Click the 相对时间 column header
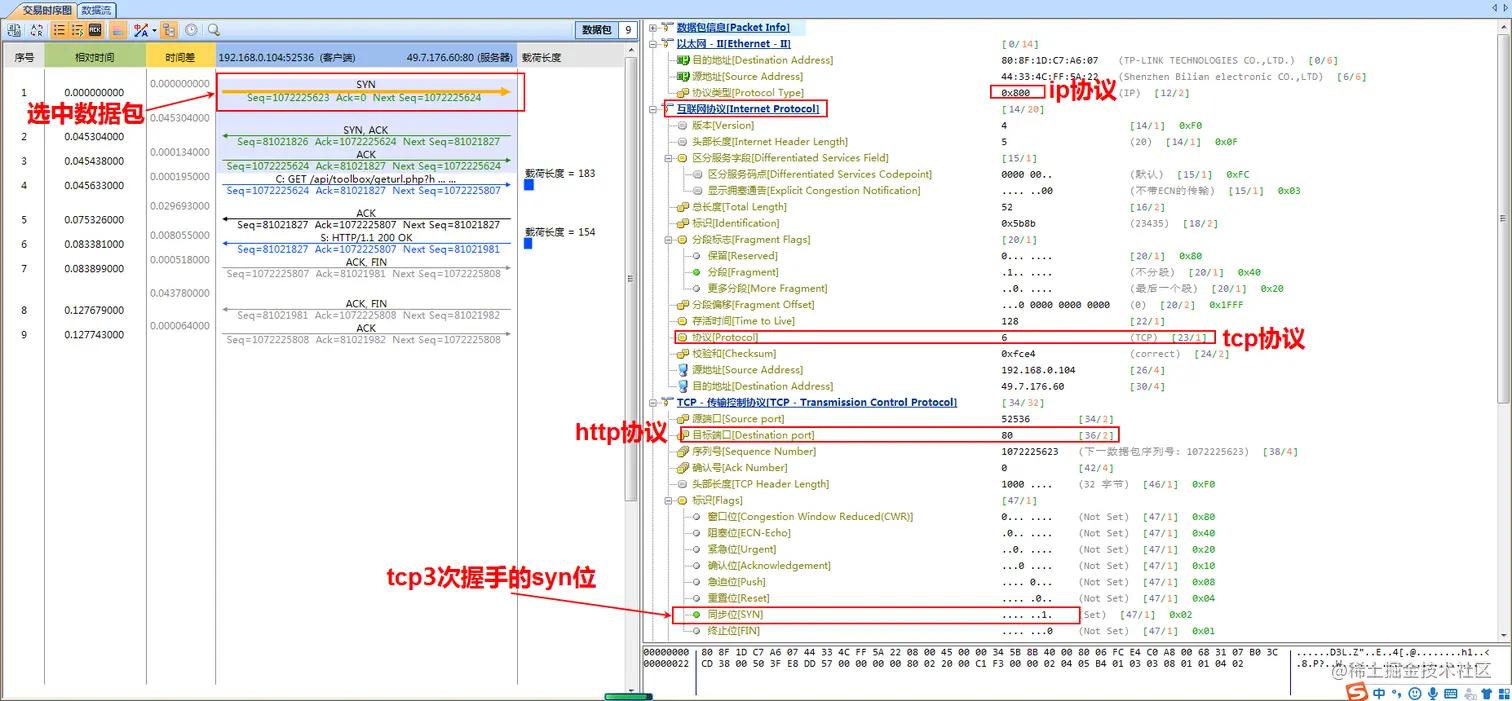Image resolution: width=1512 pixels, height=701 pixels. [x=95, y=57]
